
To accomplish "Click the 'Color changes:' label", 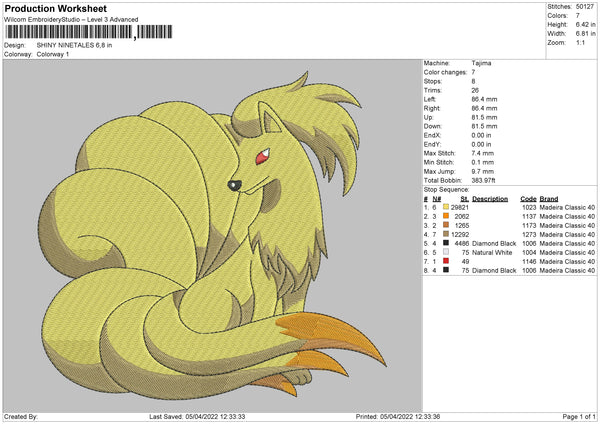I will (x=445, y=72).
